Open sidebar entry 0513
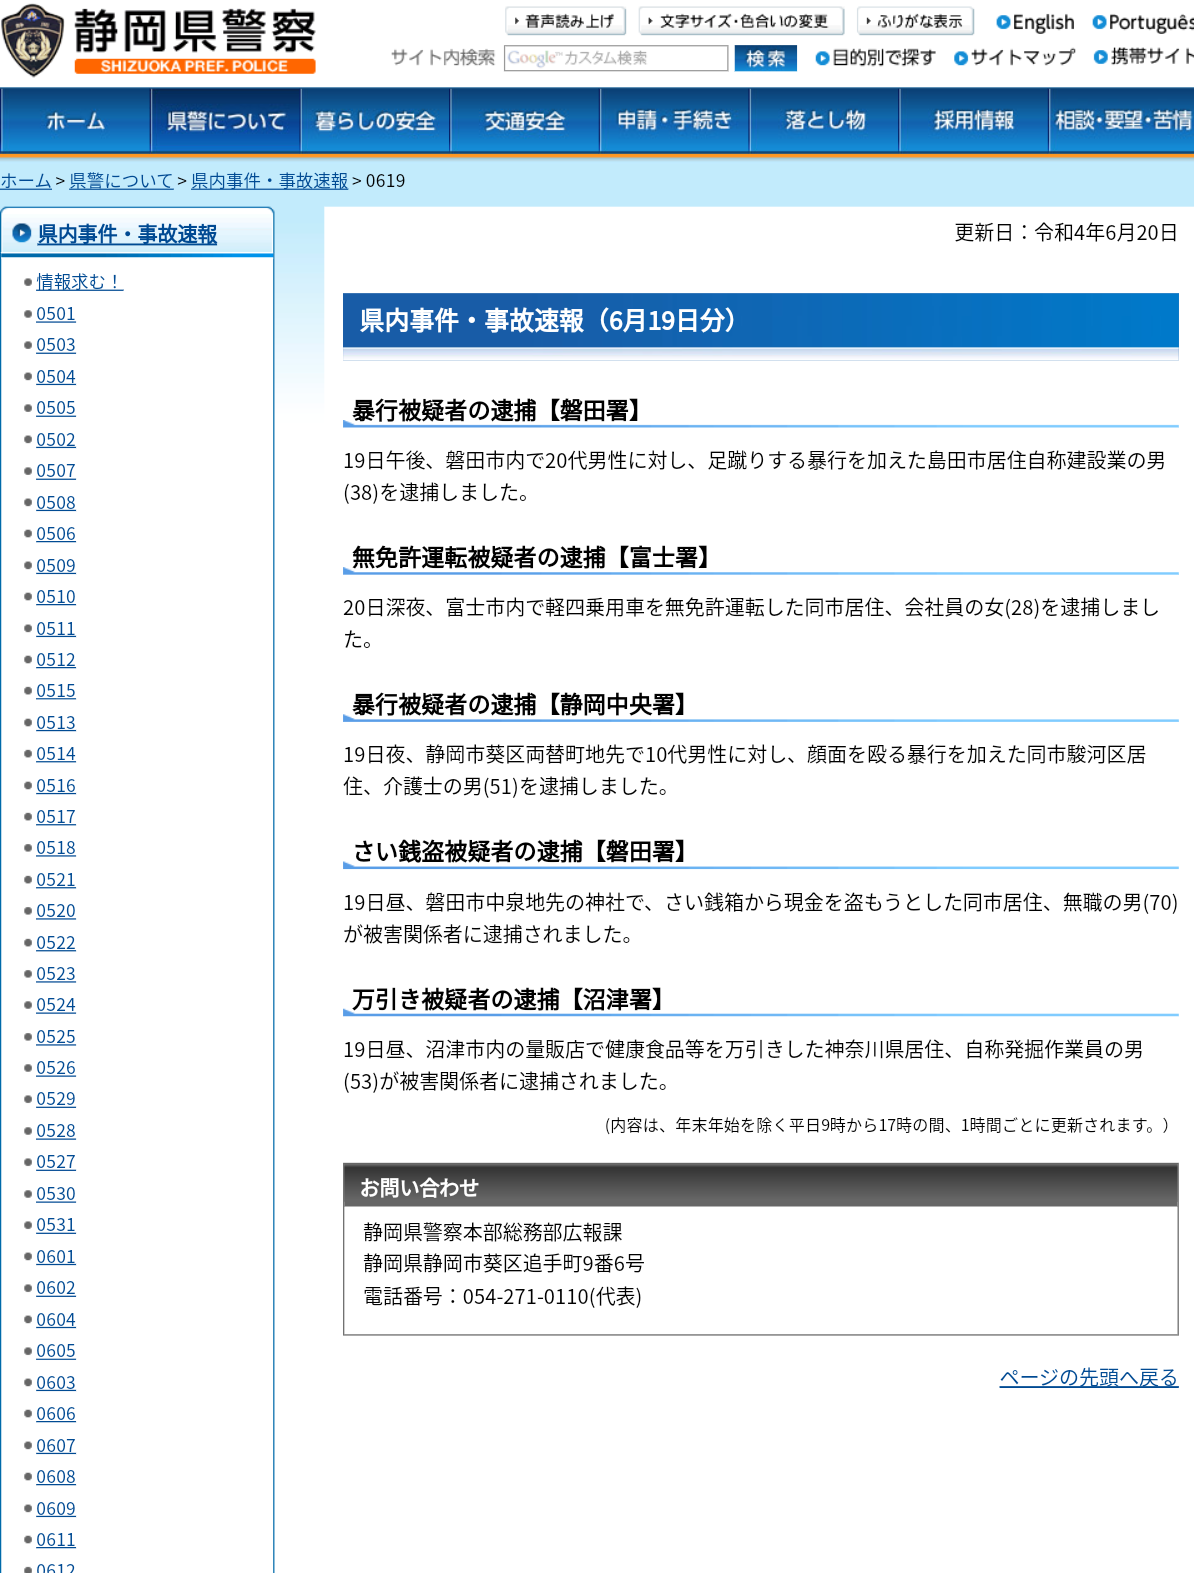Screen dimensions: 1194x1573 coord(56,723)
